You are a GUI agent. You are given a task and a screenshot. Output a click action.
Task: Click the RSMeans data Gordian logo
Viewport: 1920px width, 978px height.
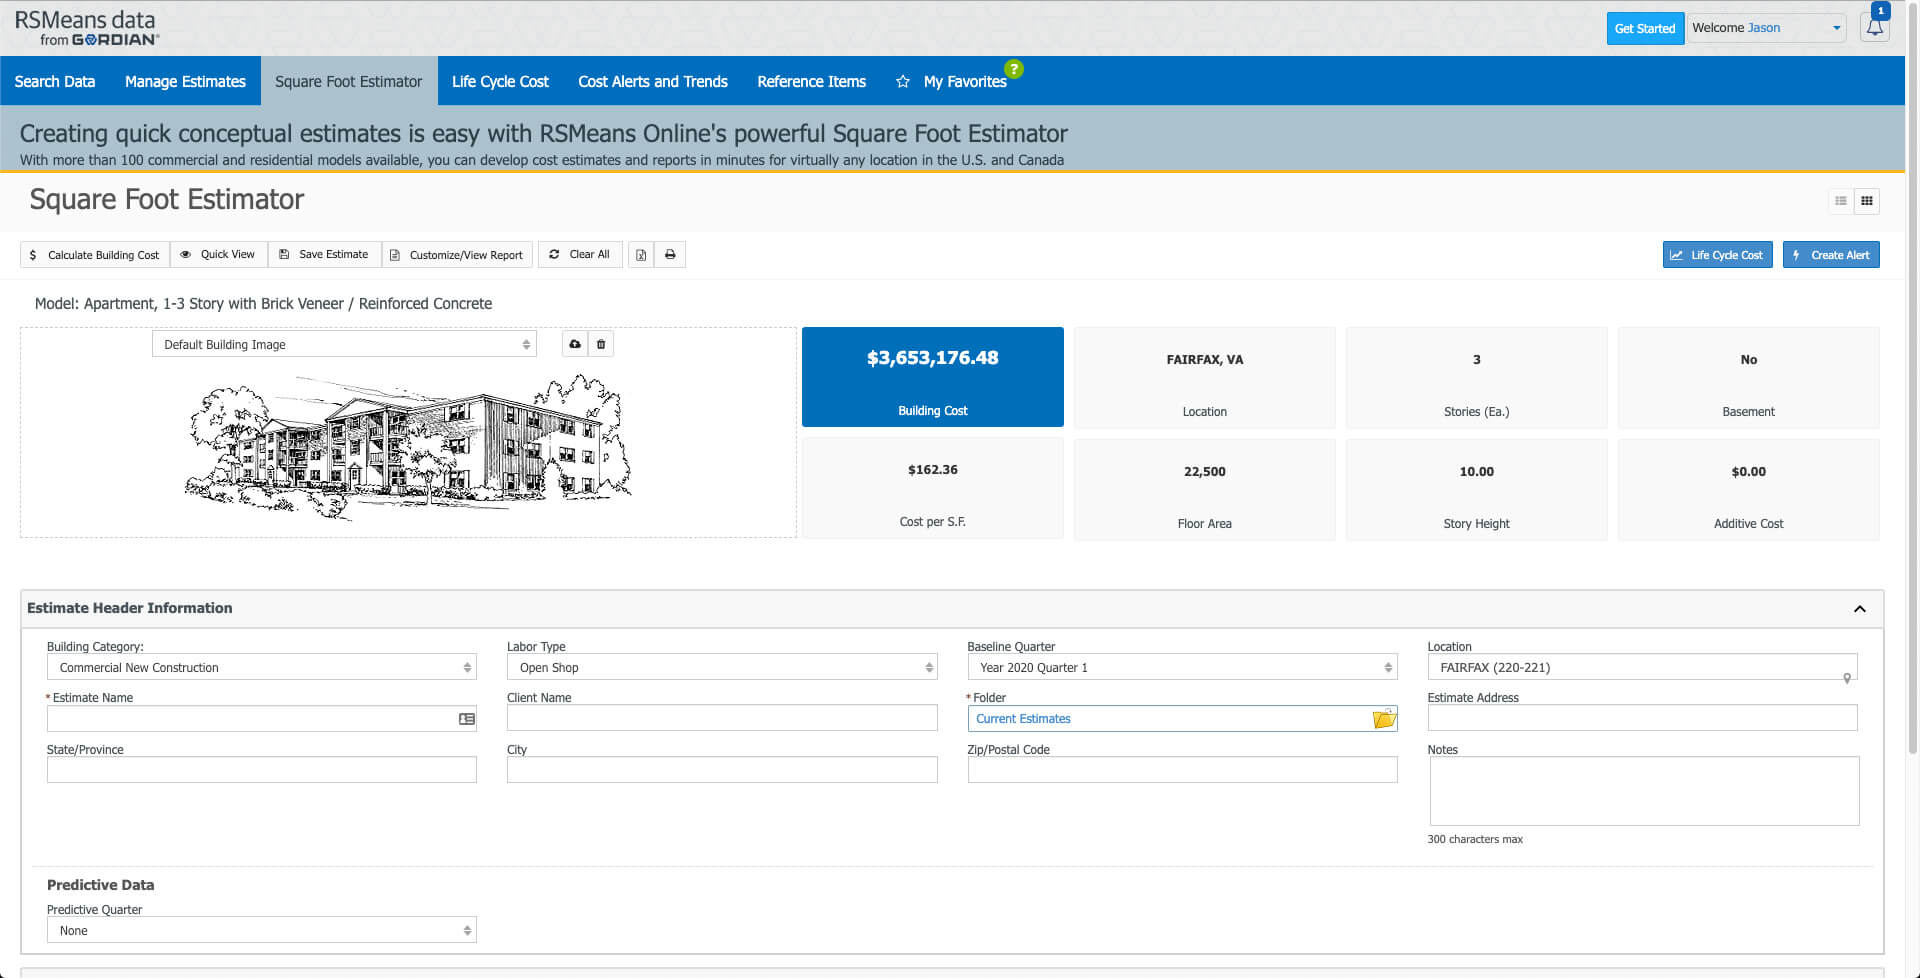pos(86,28)
